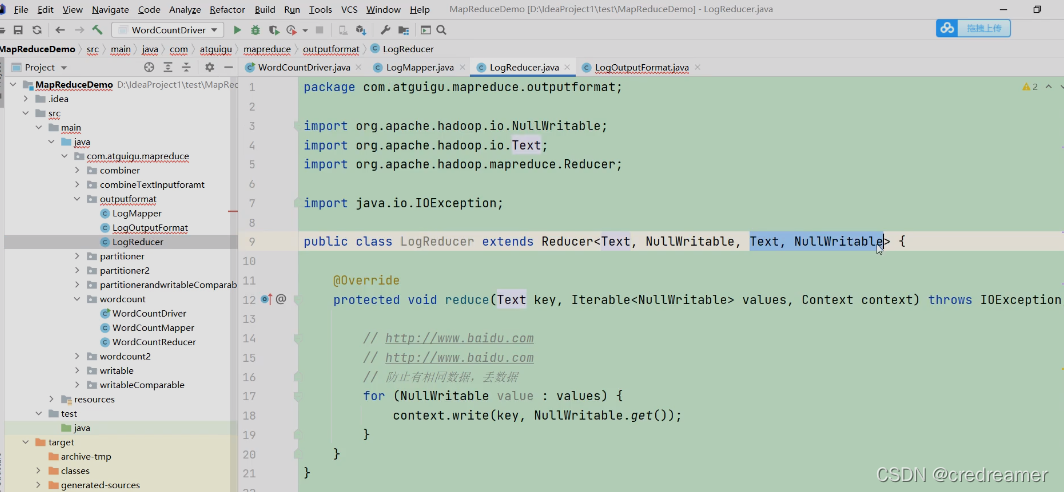Click the reduce method name on line 12
Screen dimensions: 1064x492
tap(467, 299)
